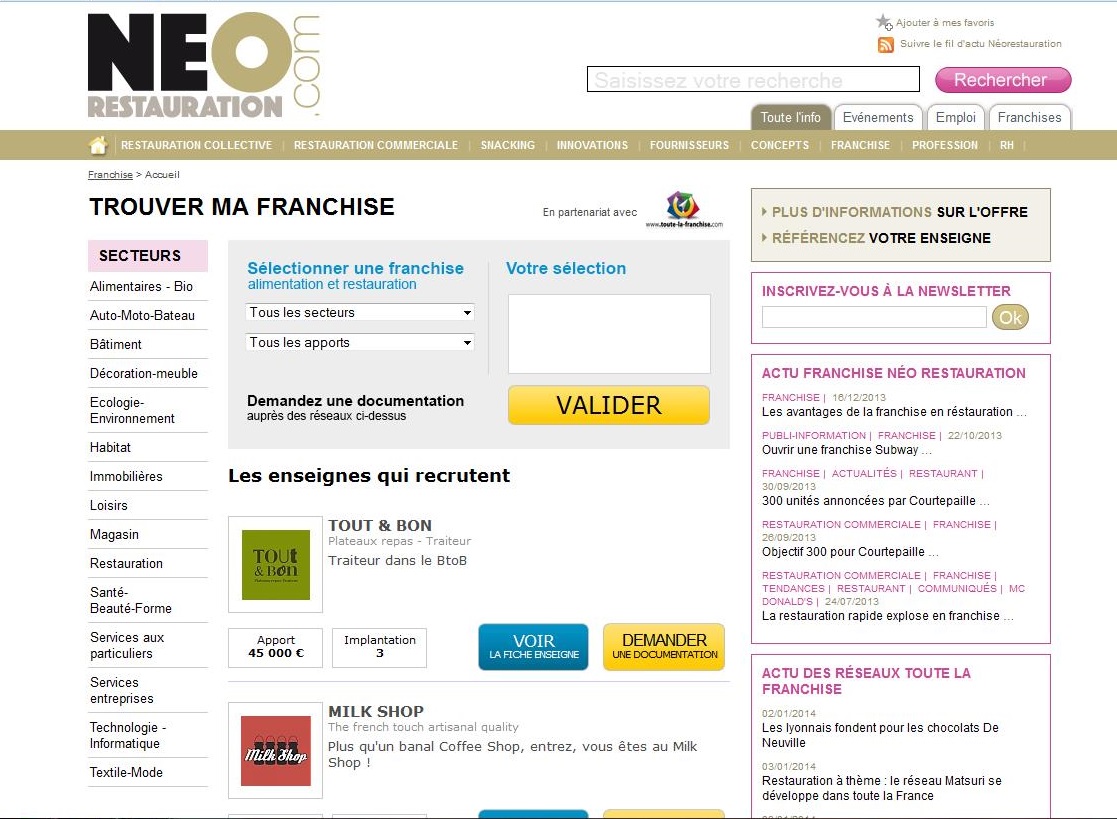Focus the site search input field
This screenshot has height=819, width=1117.
tap(752, 80)
